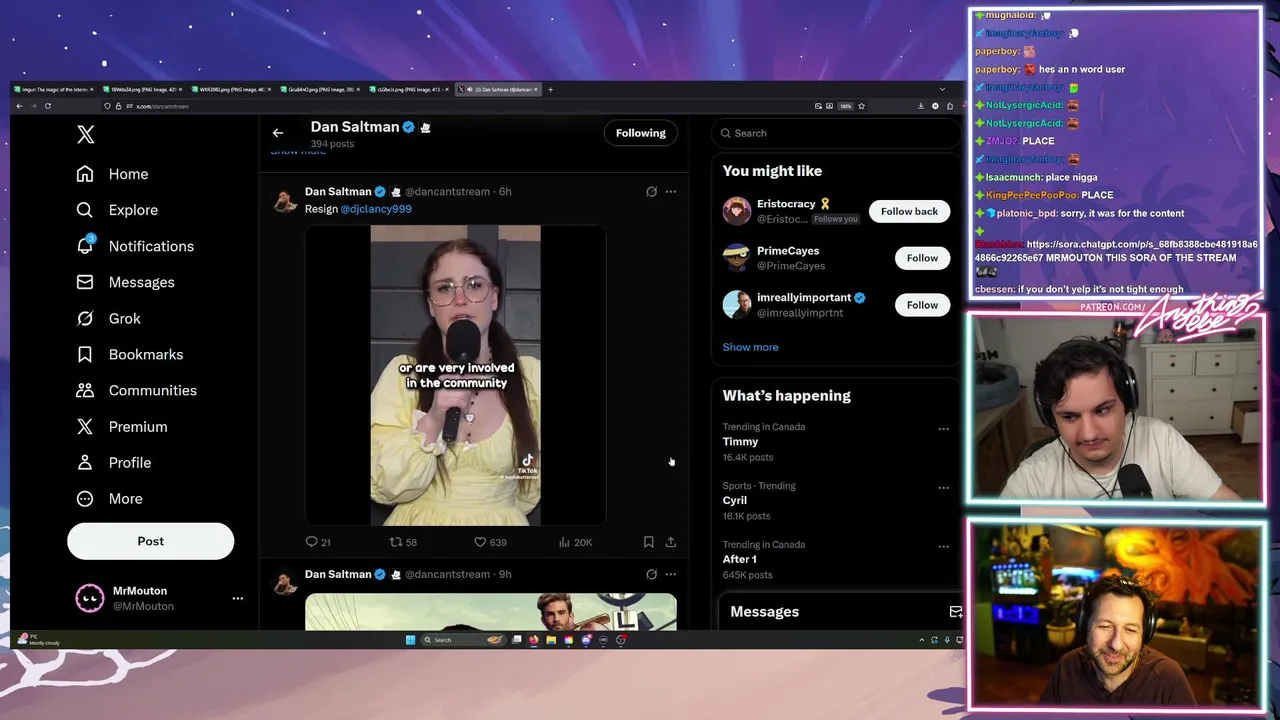This screenshot has width=1280, height=720.
Task: Bookmark page with star icon in address bar
Action: click(861, 106)
